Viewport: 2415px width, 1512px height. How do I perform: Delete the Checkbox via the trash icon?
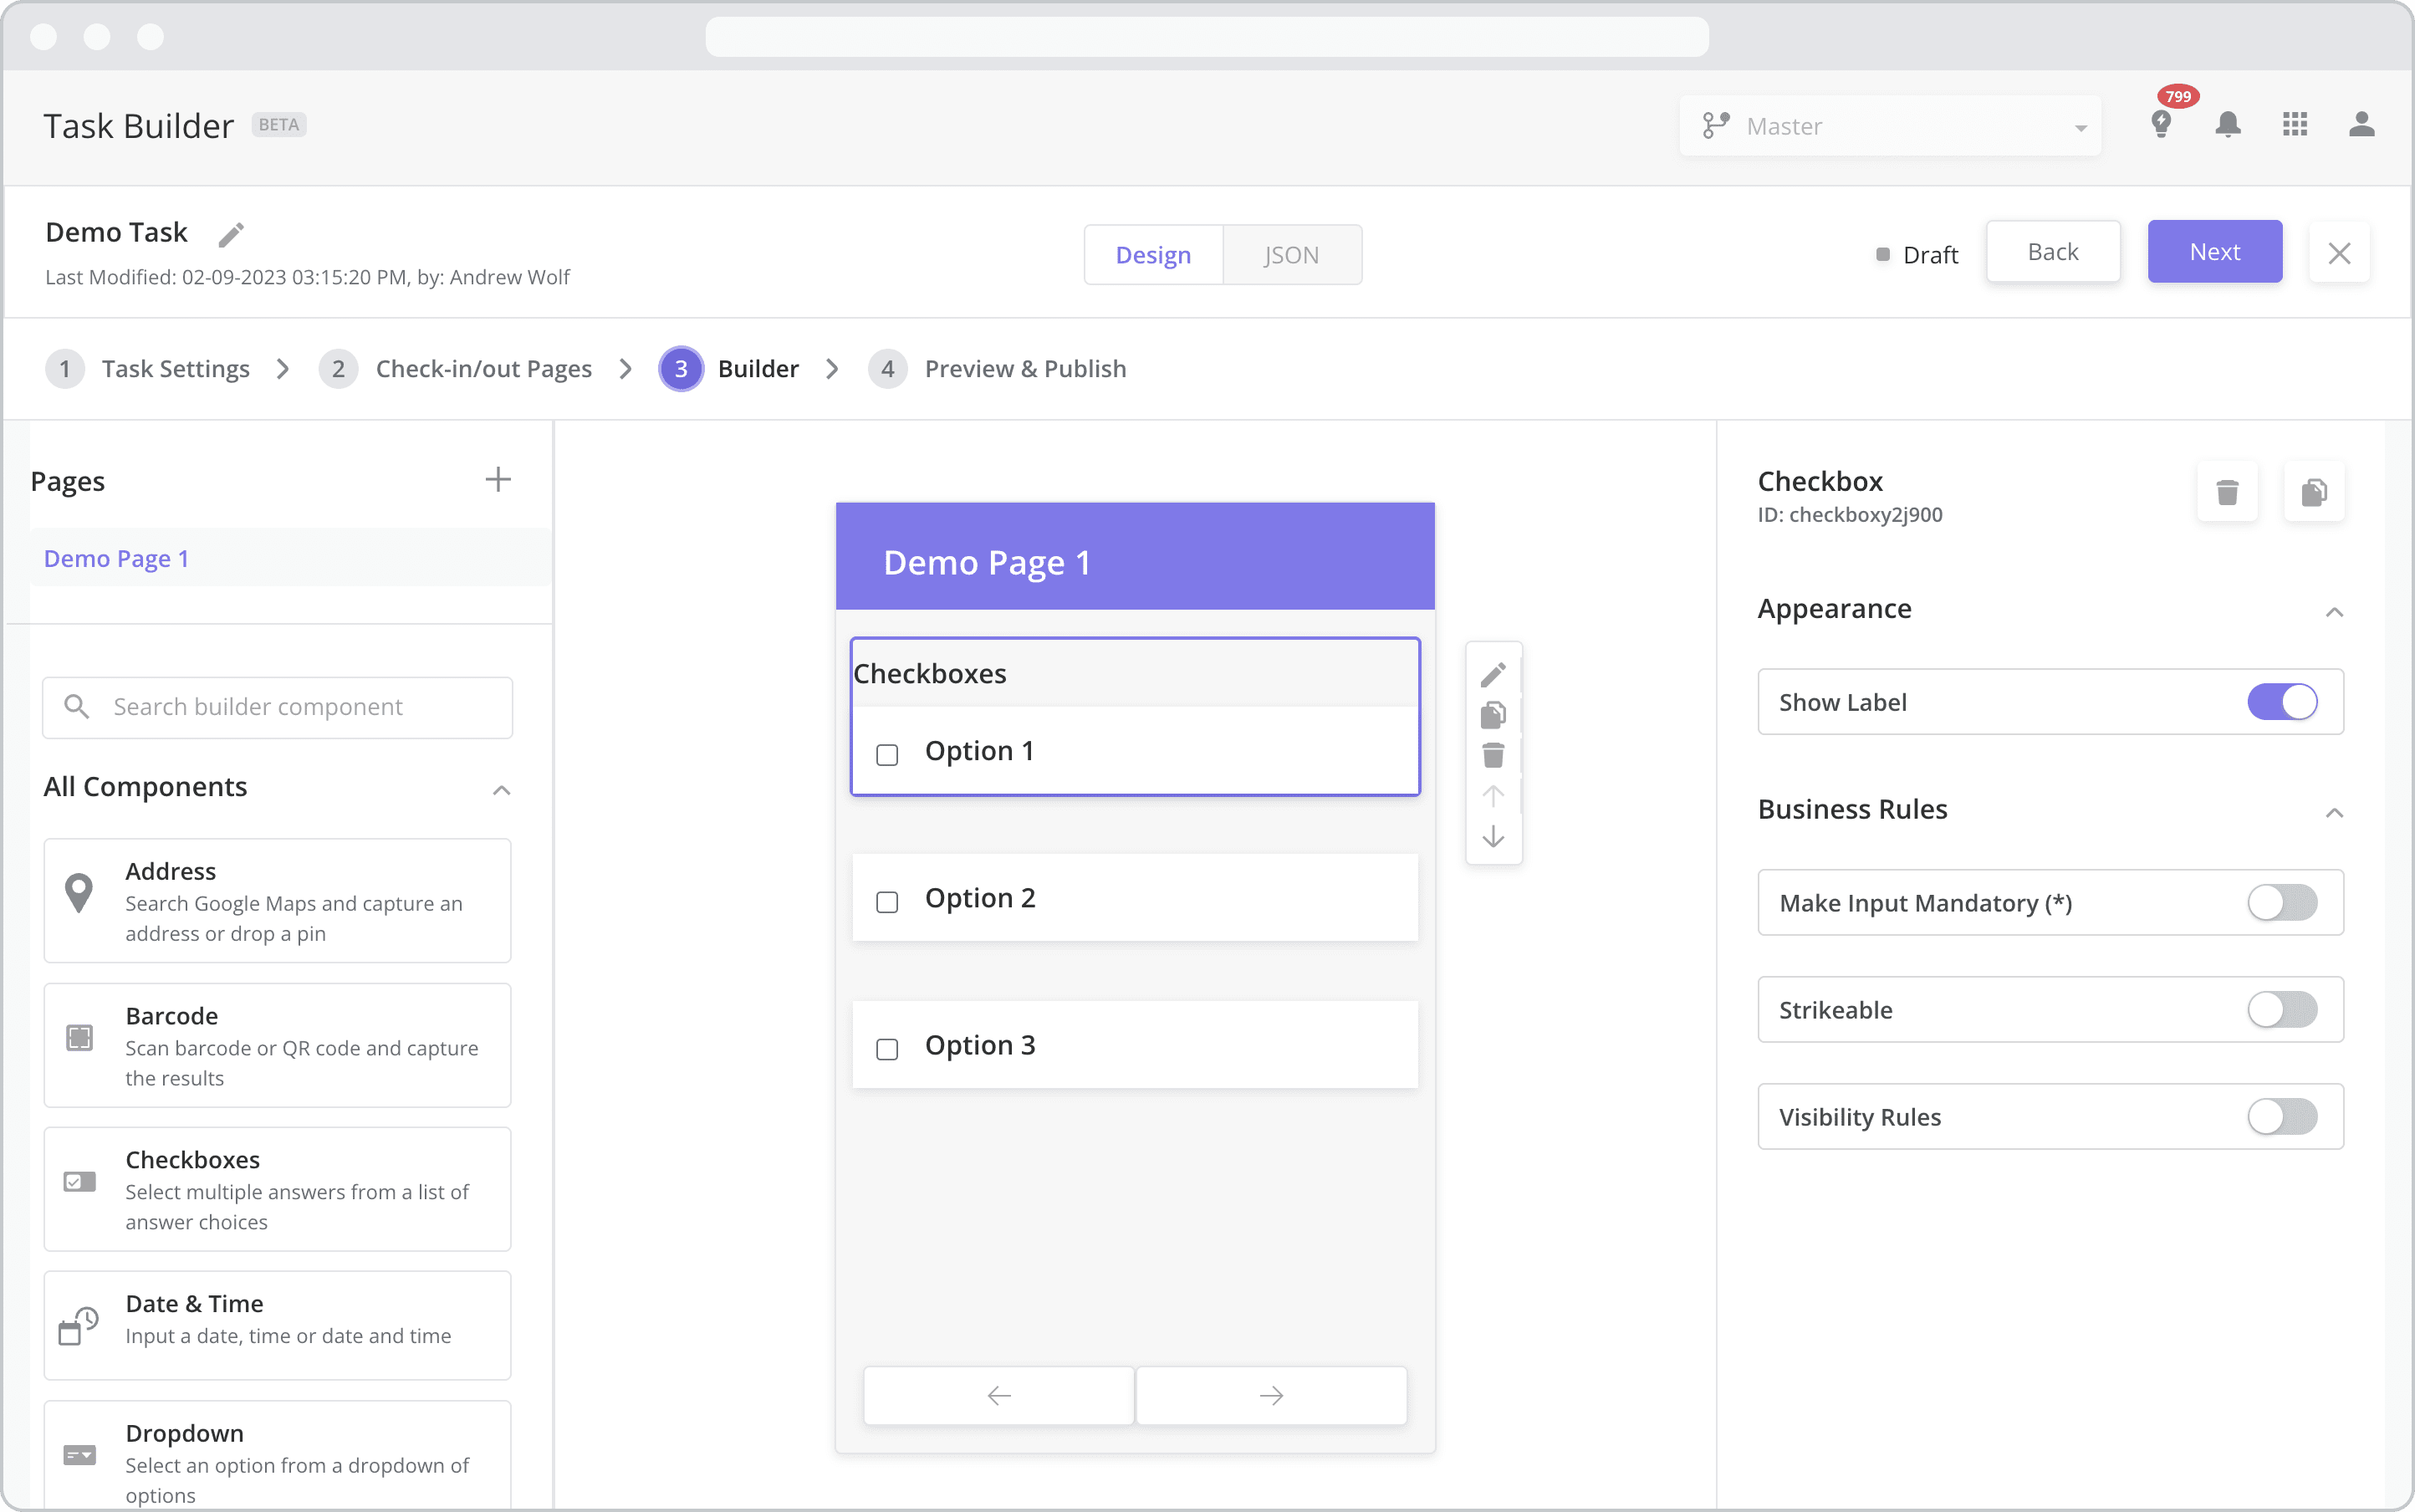click(2227, 491)
